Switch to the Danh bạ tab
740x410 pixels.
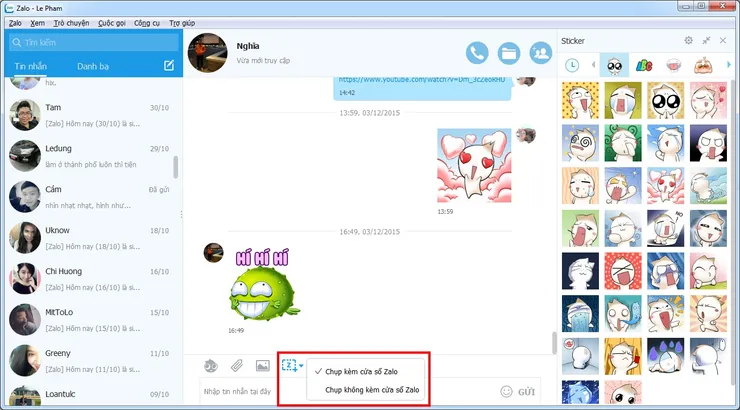point(93,67)
